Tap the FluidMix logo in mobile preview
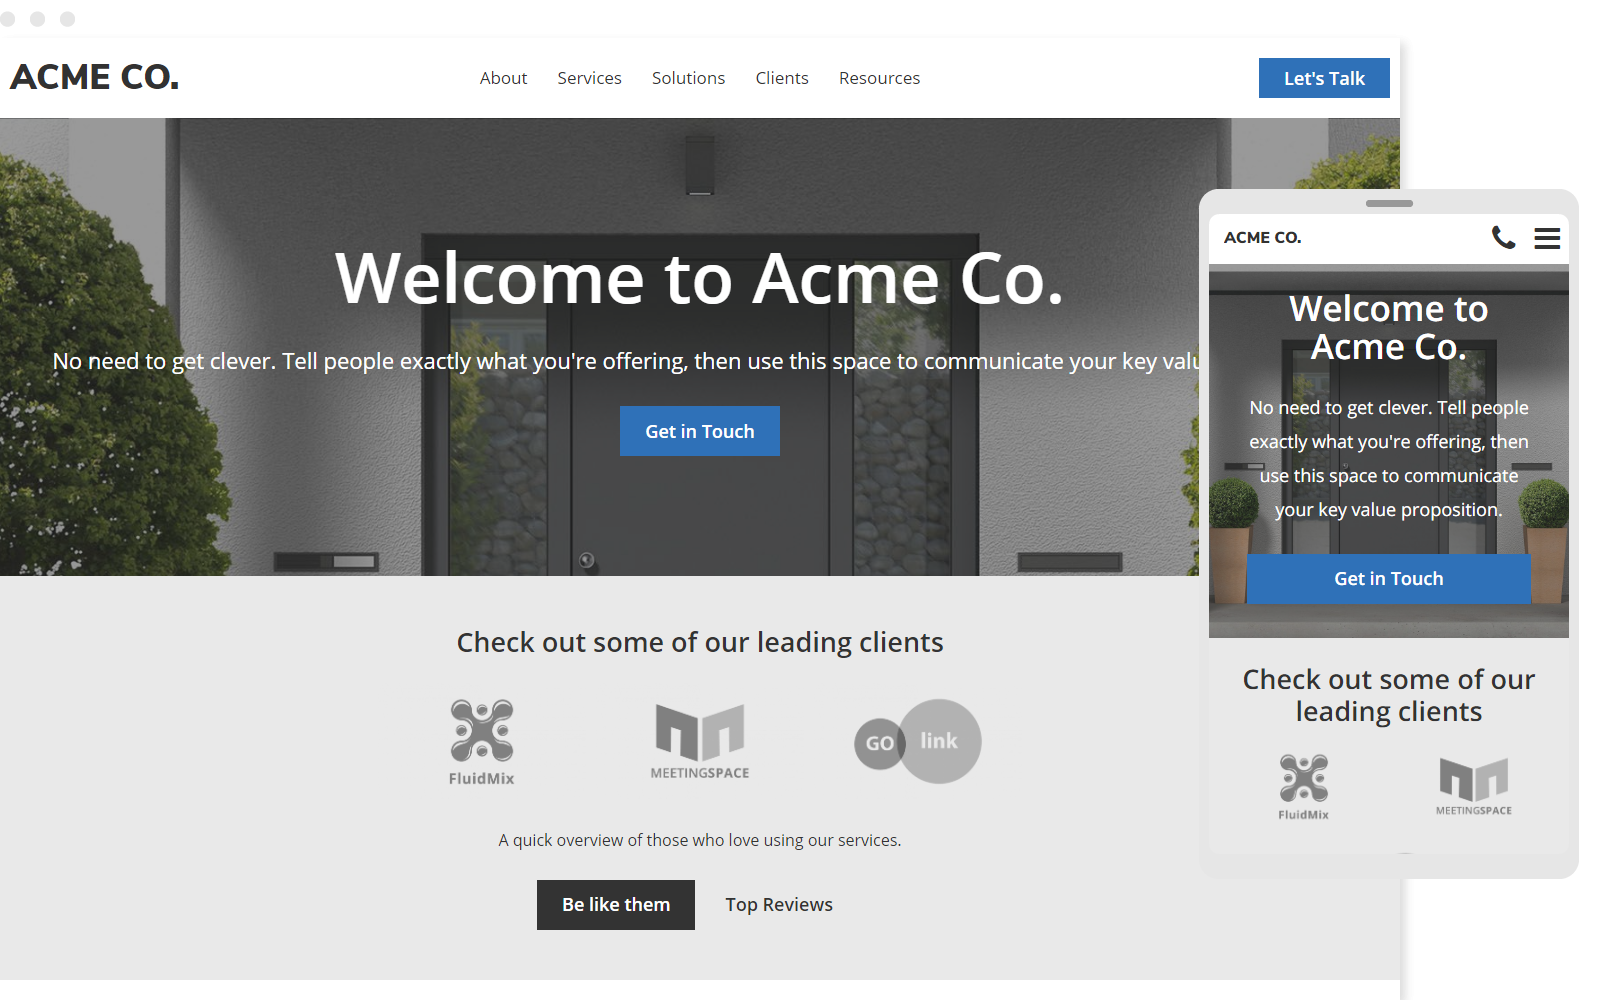1600x1000 pixels. (1304, 787)
